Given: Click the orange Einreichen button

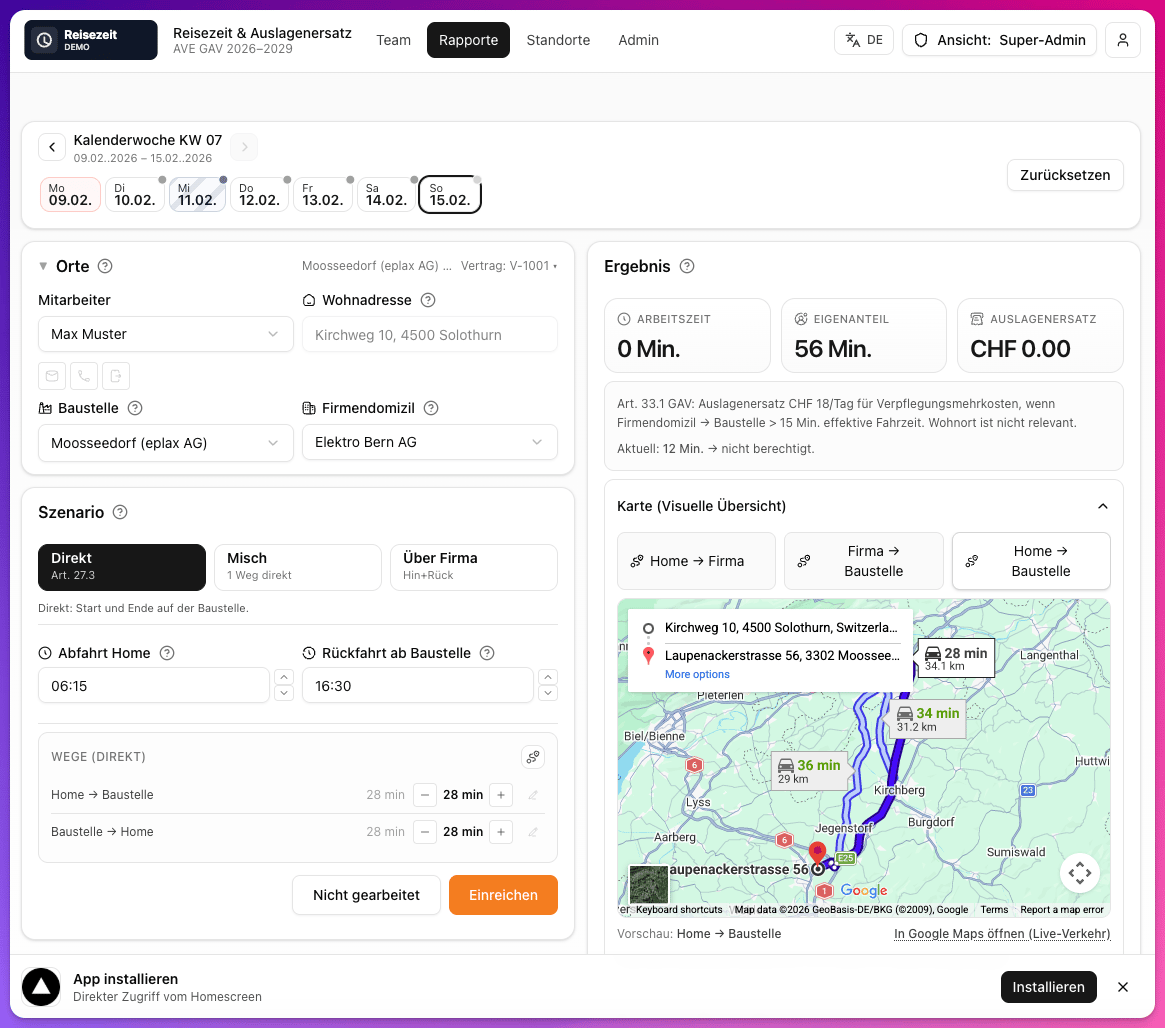Looking at the screenshot, I should pyautogui.click(x=503, y=895).
